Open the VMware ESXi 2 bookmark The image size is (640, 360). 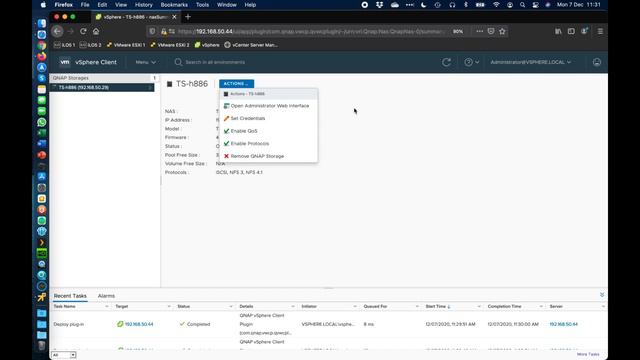point(170,45)
